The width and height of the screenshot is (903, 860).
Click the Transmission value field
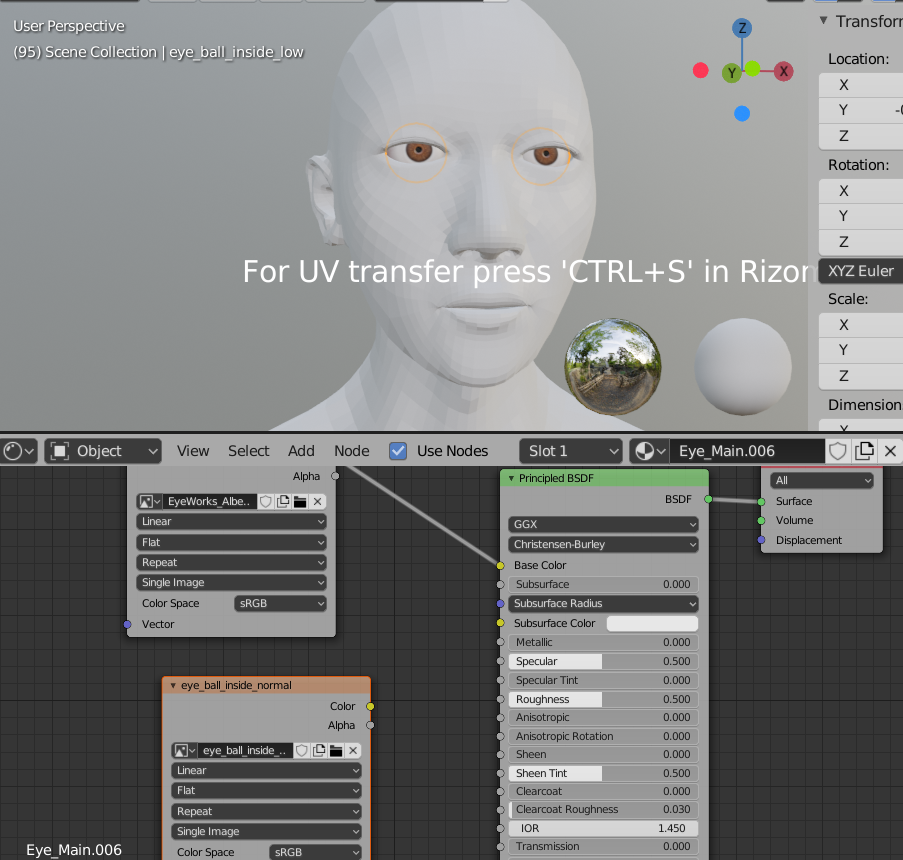pos(604,847)
